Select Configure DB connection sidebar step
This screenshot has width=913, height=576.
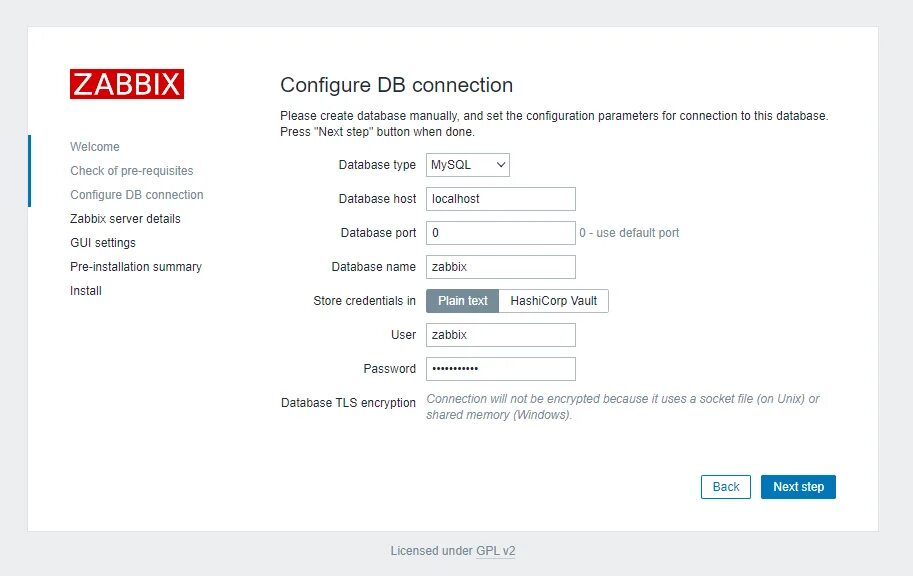tap(137, 195)
